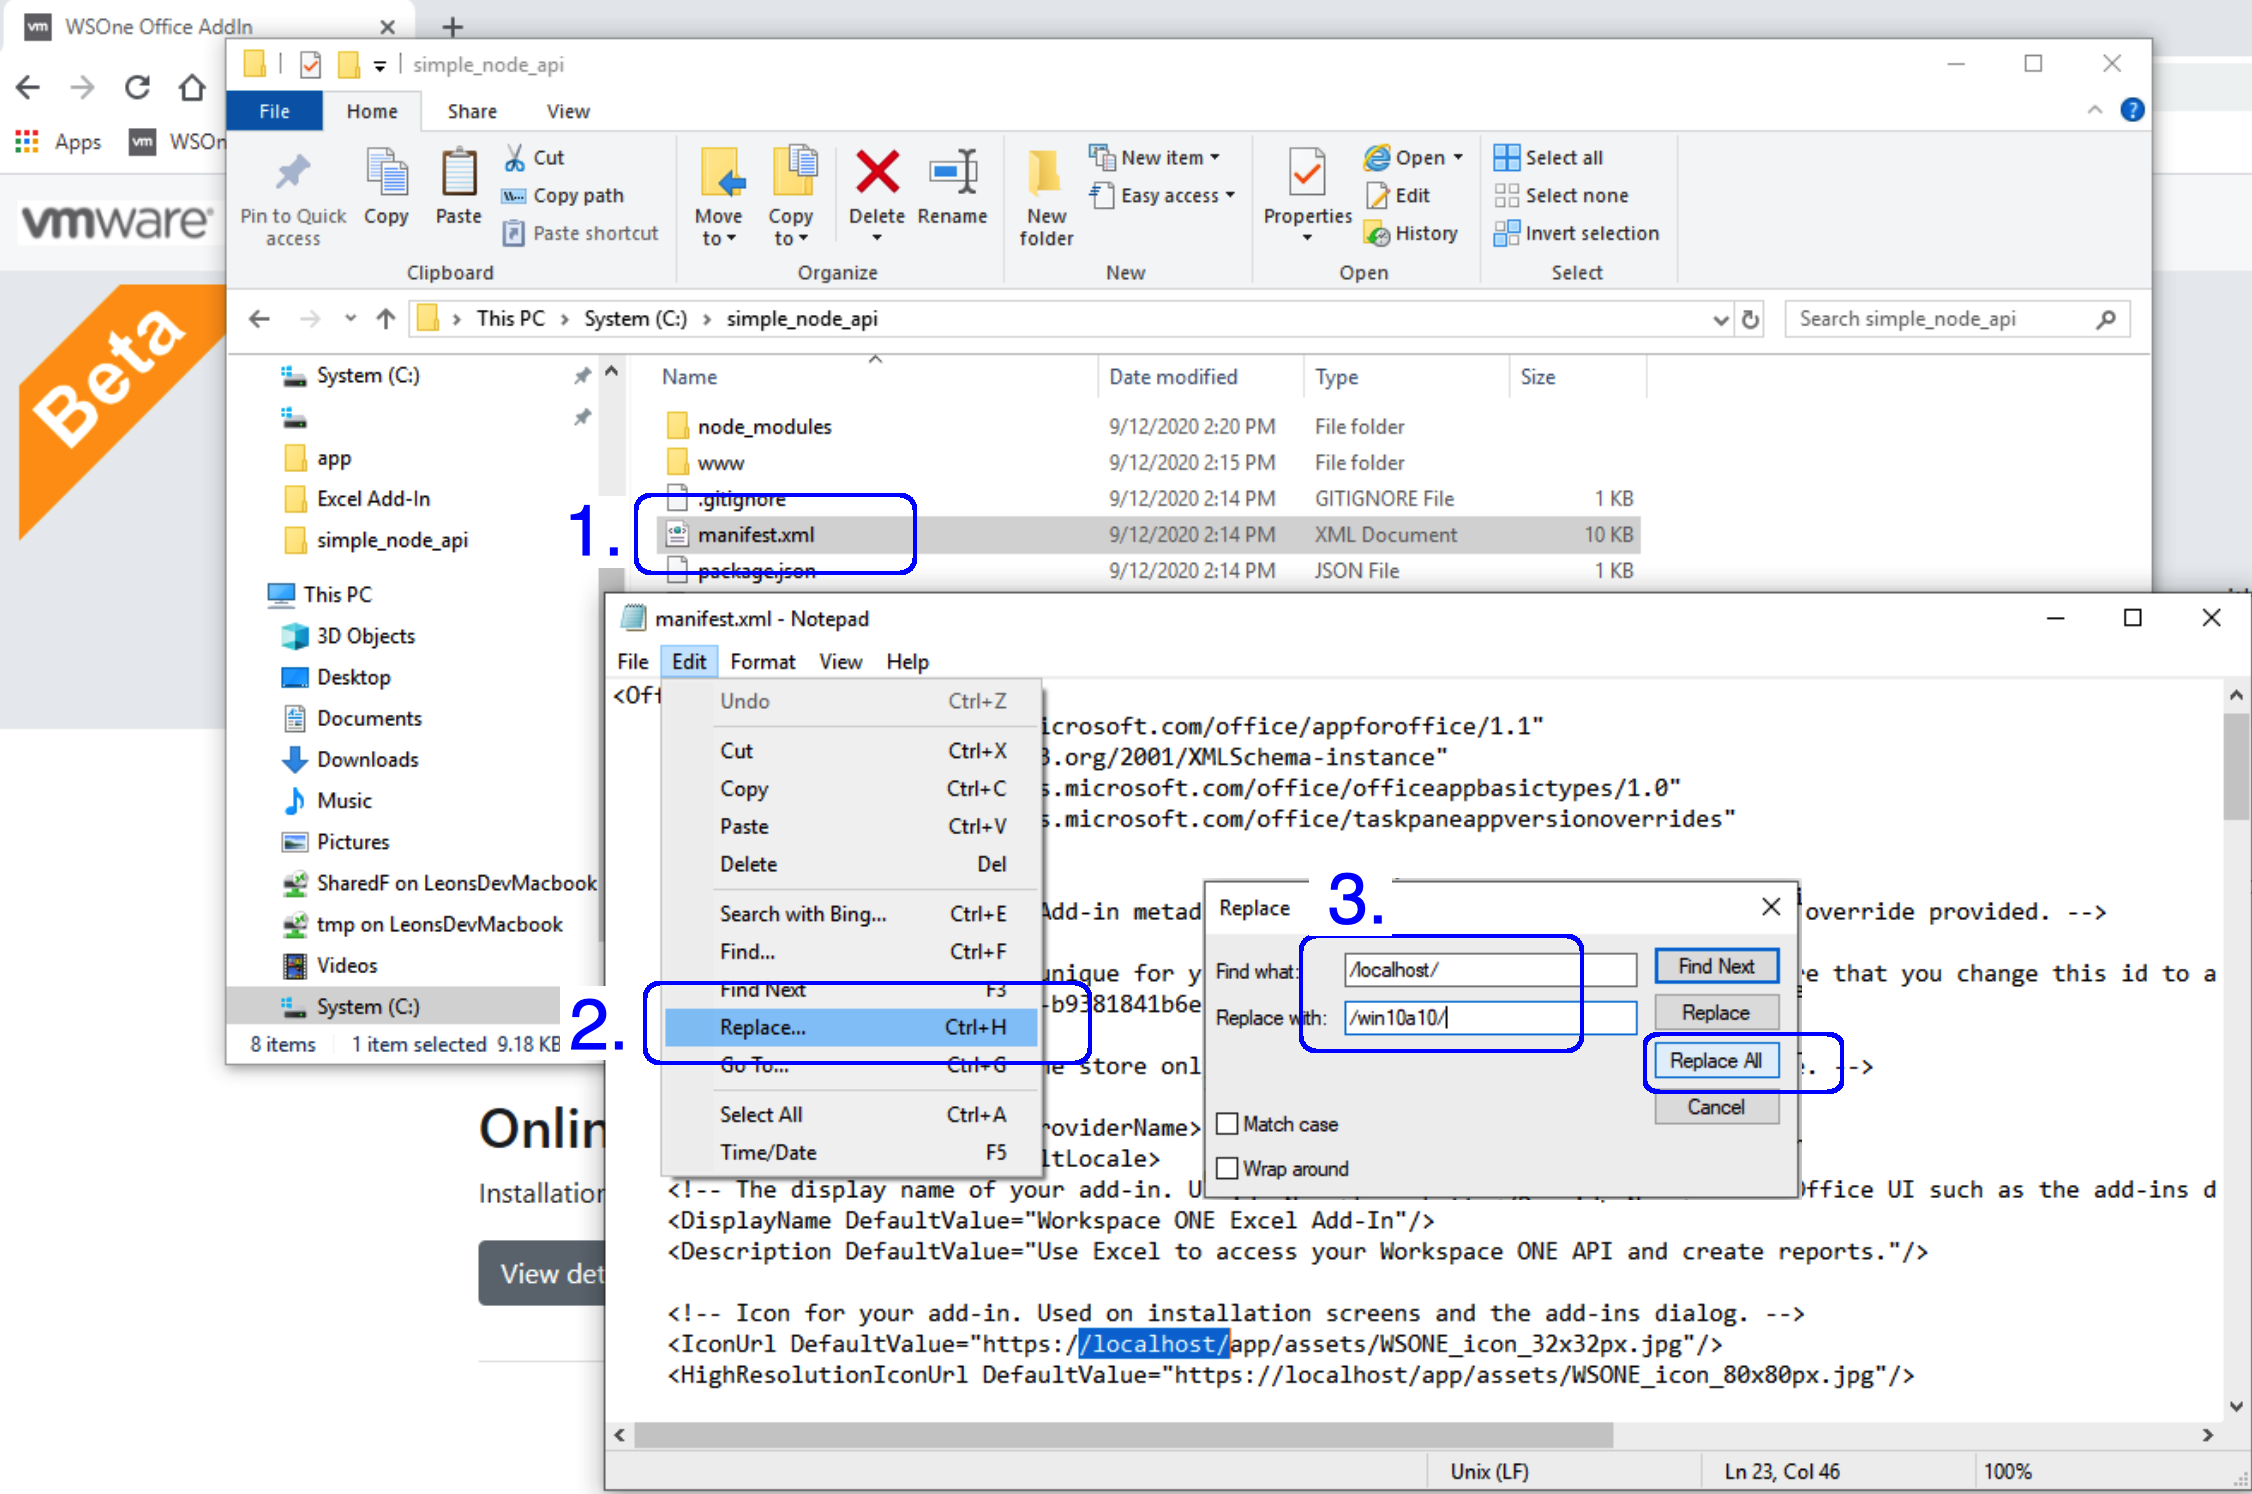
Task: Click Select none in ribbon
Action: pos(1561,195)
